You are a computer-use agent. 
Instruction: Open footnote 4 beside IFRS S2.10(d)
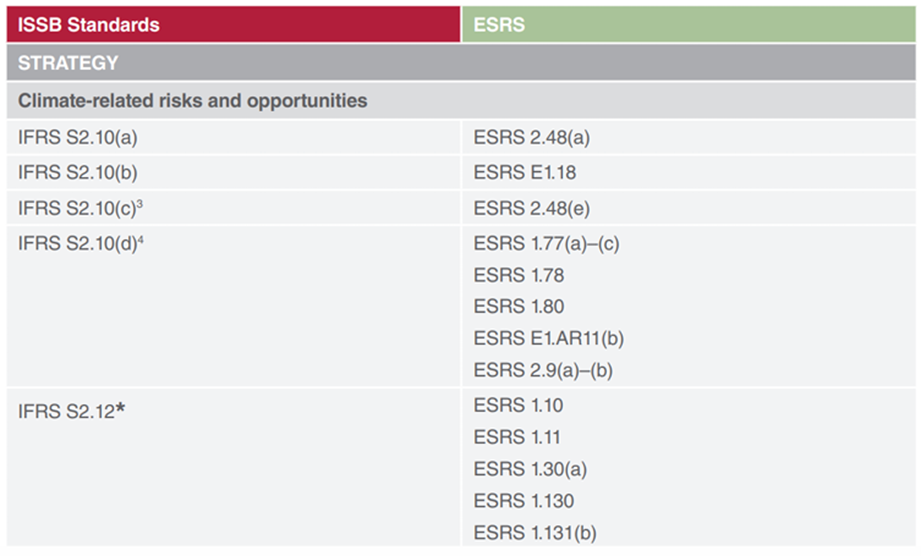pyautogui.click(x=141, y=238)
